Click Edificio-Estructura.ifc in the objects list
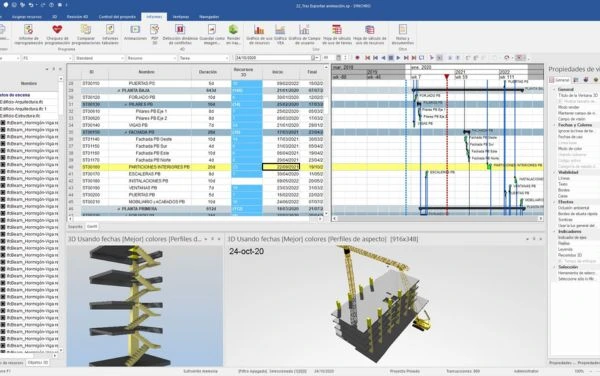Screen dimensions: 600x376 coord(20,116)
